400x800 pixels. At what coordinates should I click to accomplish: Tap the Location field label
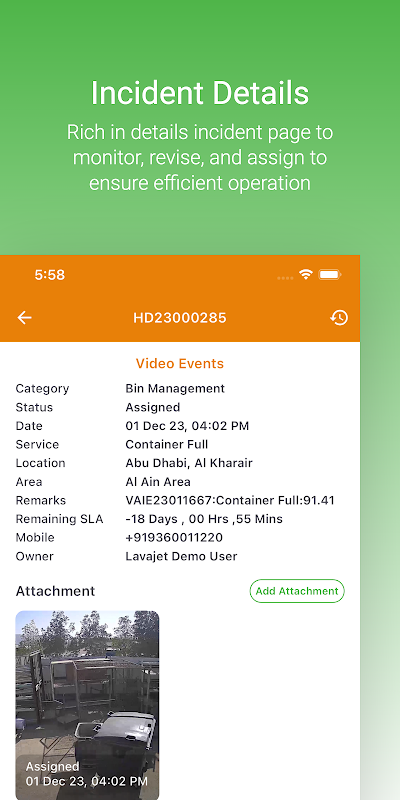click(x=40, y=463)
